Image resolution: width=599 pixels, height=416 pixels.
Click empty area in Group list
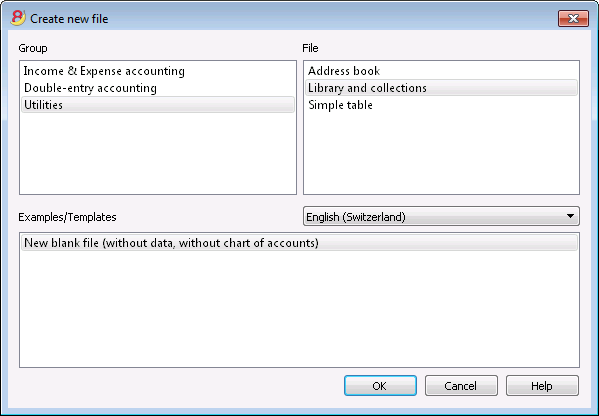(x=158, y=155)
